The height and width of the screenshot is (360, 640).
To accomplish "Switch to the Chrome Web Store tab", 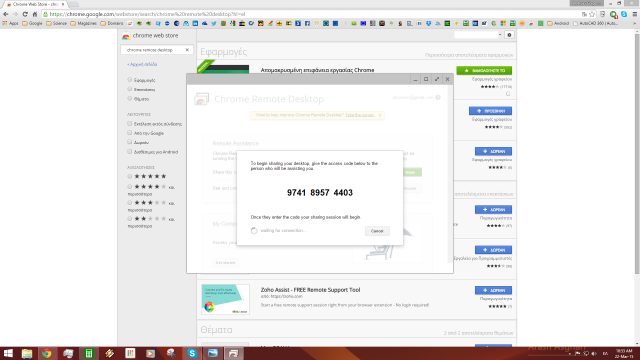I will pos(35,4).
